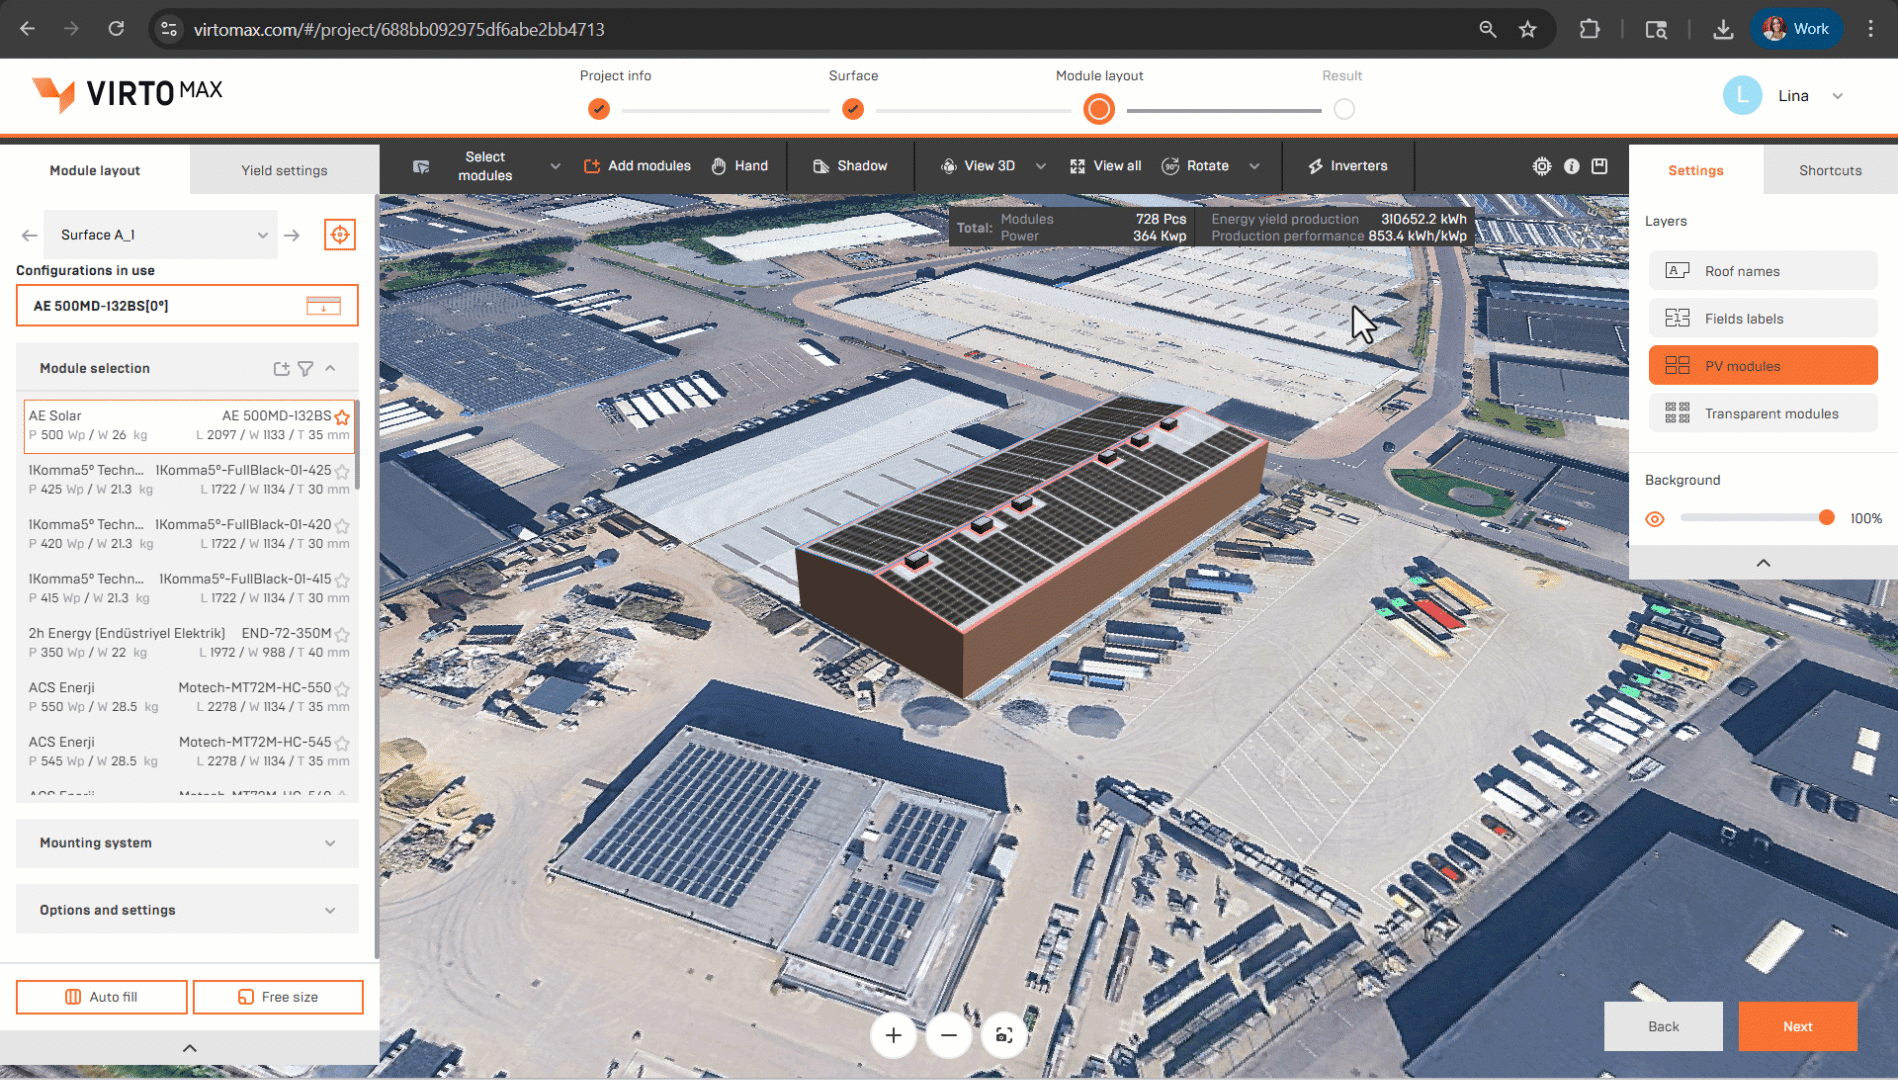Toggle the PV modules layer
Screen dimensions: 1898x1080
point(1762,366)
